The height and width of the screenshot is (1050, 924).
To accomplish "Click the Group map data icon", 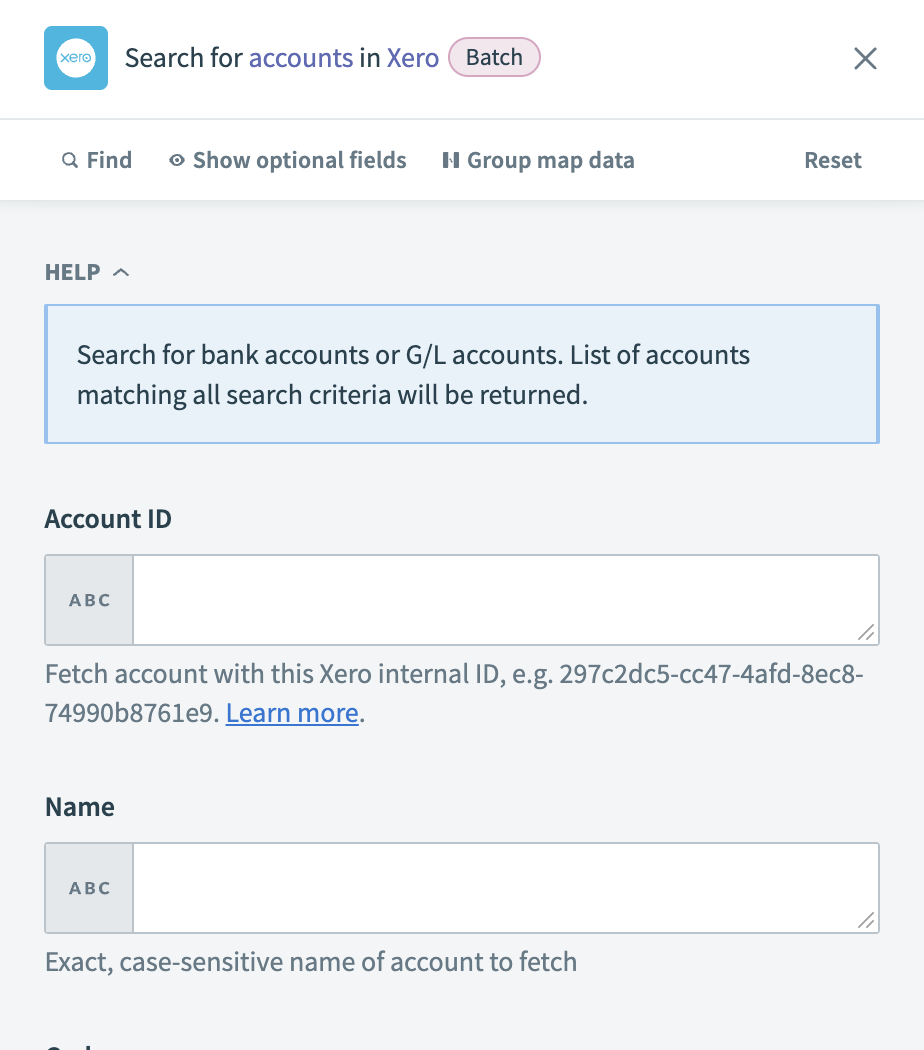I will tap(450, 160).
